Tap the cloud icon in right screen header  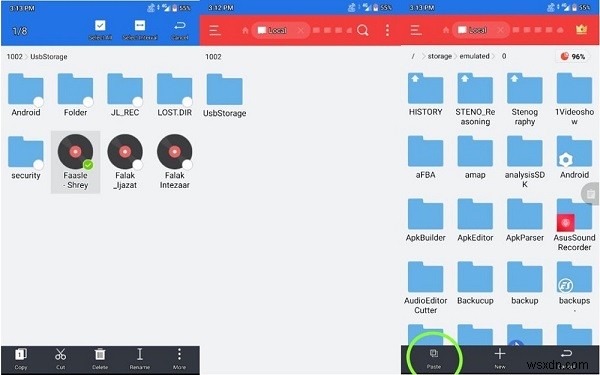tap(560, 30)
